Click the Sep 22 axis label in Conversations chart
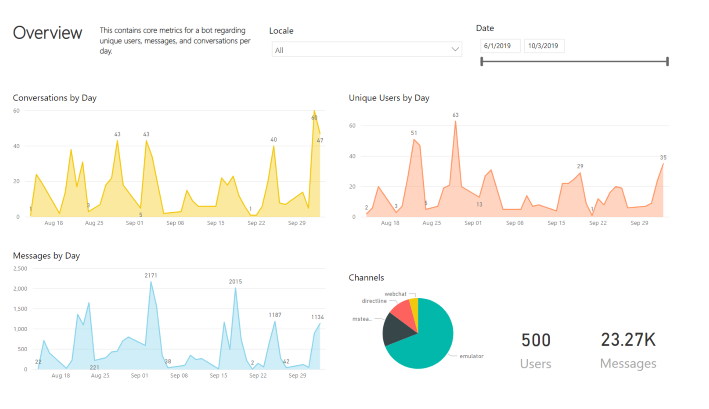This screenshot has height=409, width=709. click(256, 223)
